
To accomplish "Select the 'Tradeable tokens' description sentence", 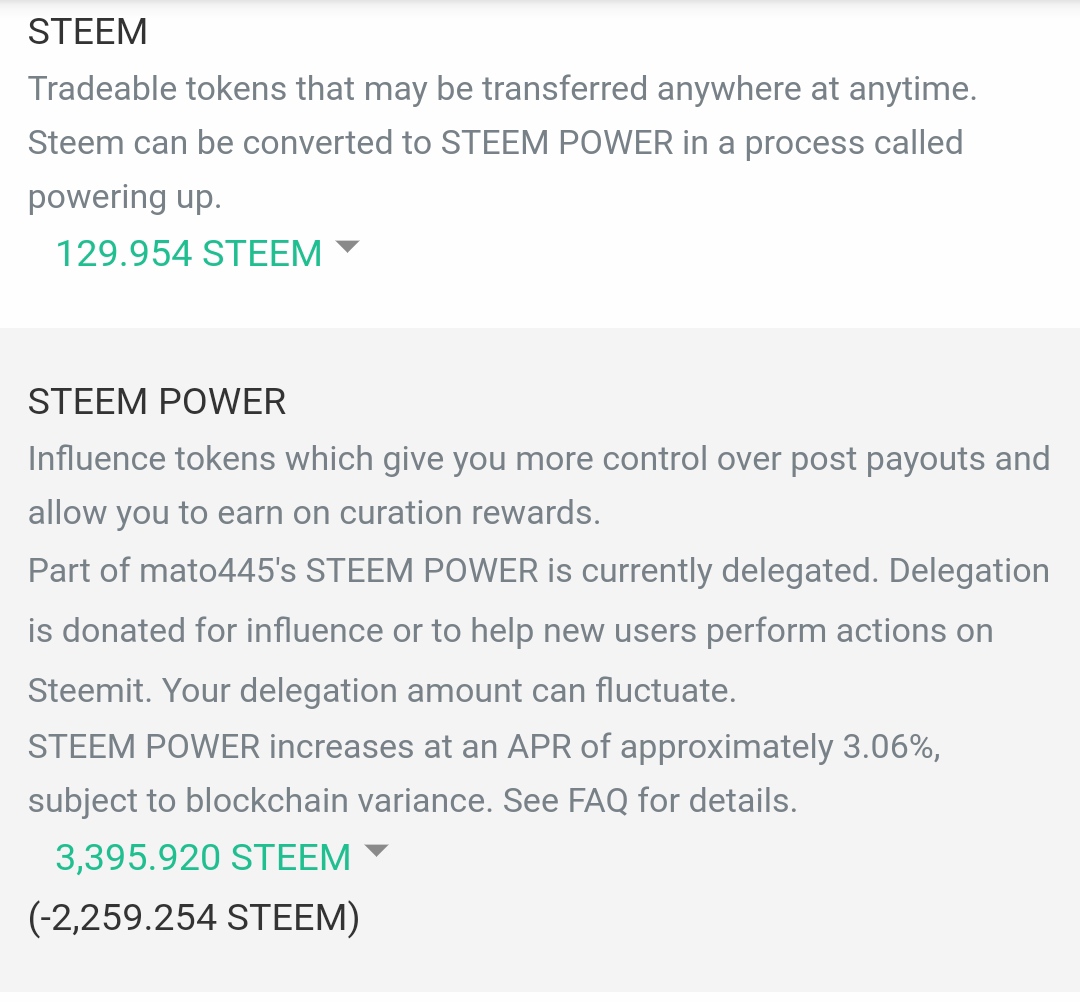I will click(502, 90).
